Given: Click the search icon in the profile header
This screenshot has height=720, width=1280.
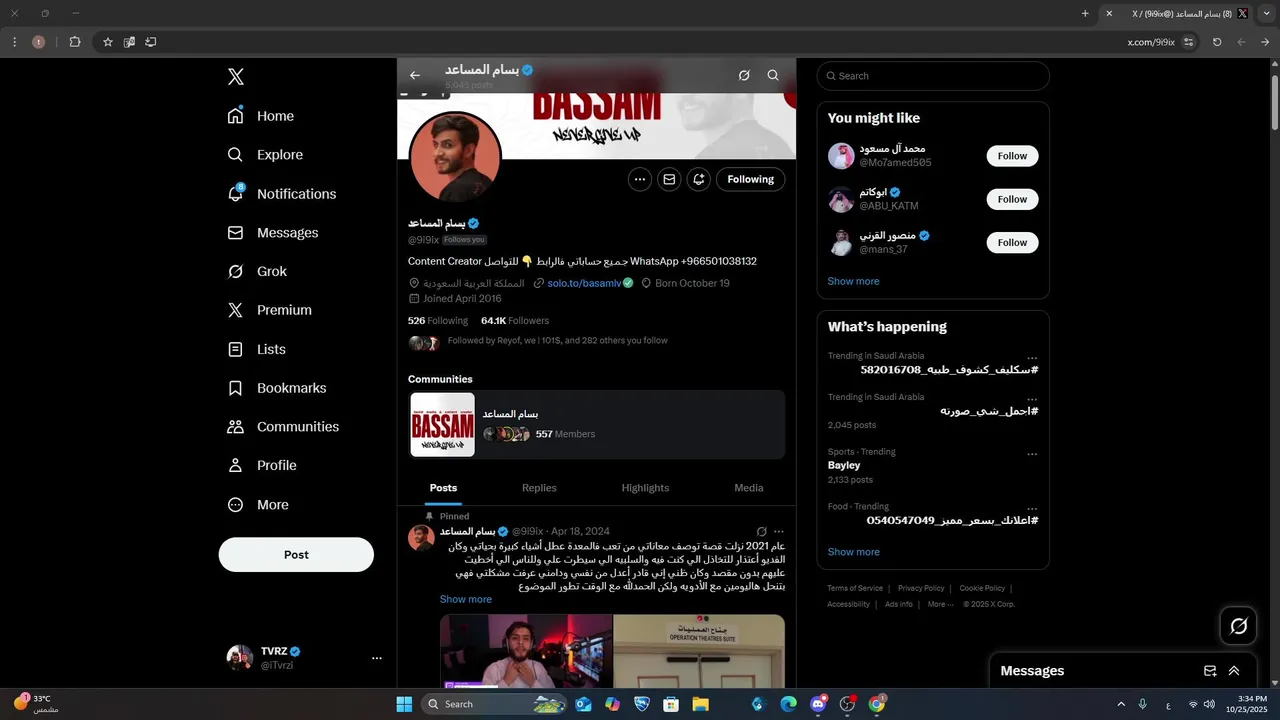Looking at the screenshot, I should (x=773, y=75).
